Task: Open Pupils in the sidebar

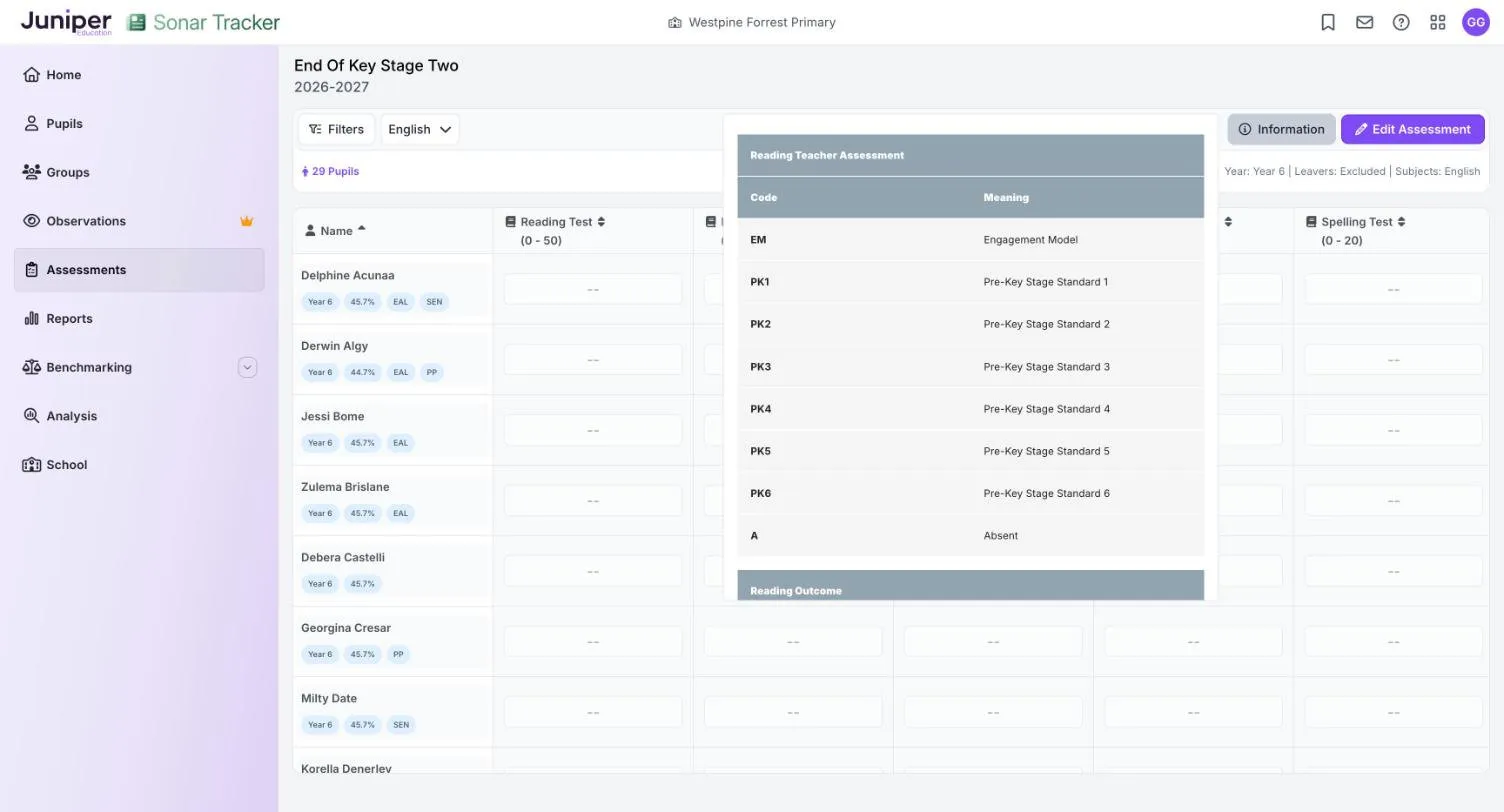Action: (x=139, y=124)
